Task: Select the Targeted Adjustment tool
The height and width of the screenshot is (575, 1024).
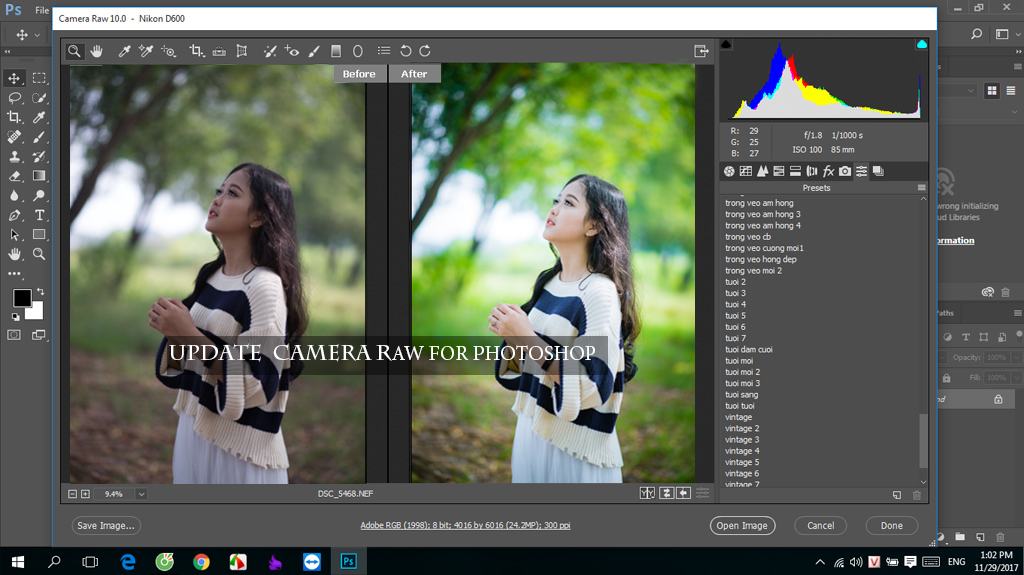Action: (168, 51)
